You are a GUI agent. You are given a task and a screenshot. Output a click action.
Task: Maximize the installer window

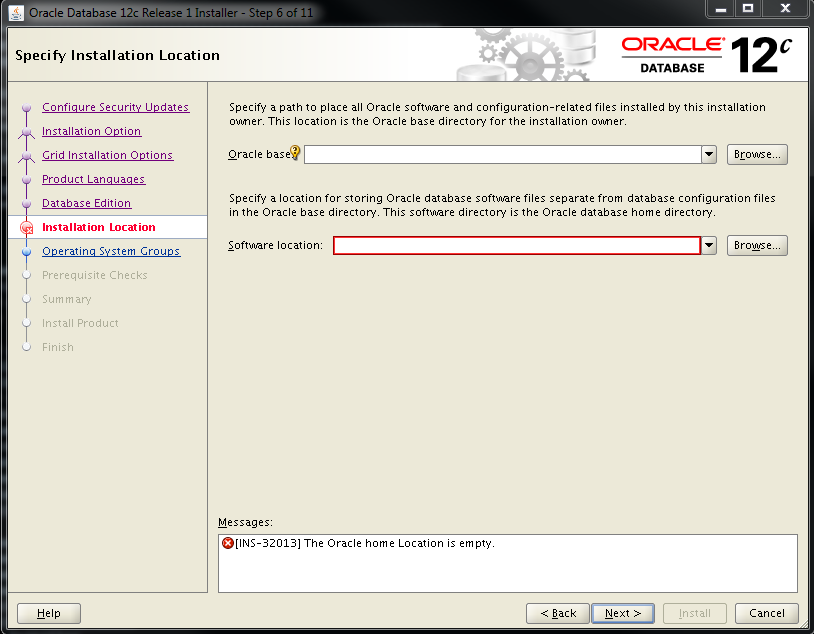(x=748, y=8)
